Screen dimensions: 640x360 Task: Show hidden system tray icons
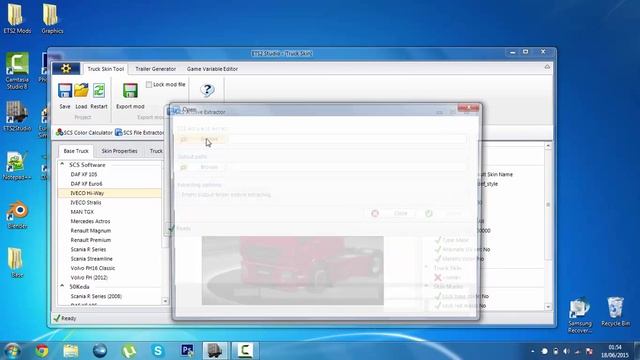click(x=532, y=351)
